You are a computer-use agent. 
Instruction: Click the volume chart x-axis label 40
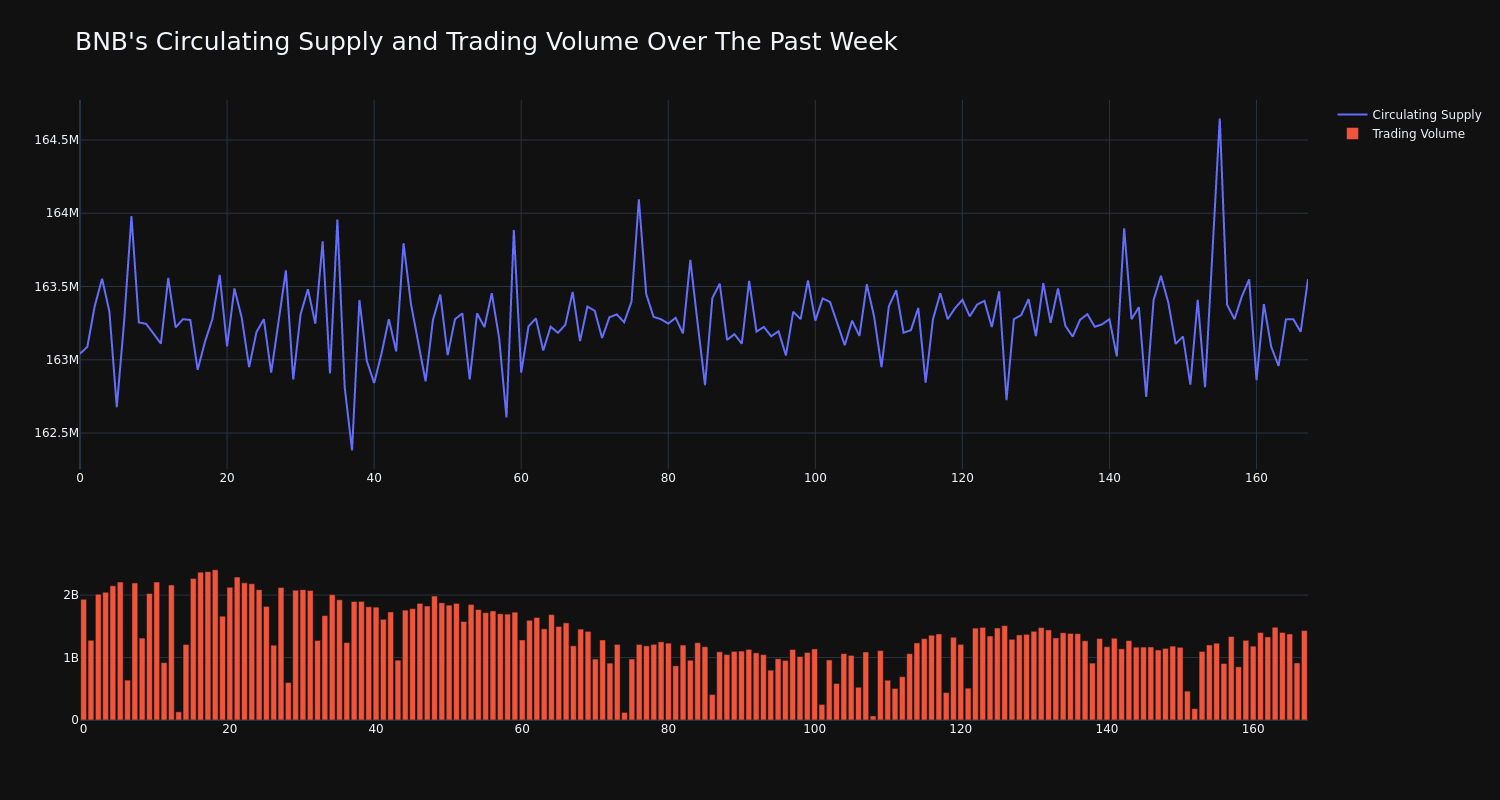point(376,729)
